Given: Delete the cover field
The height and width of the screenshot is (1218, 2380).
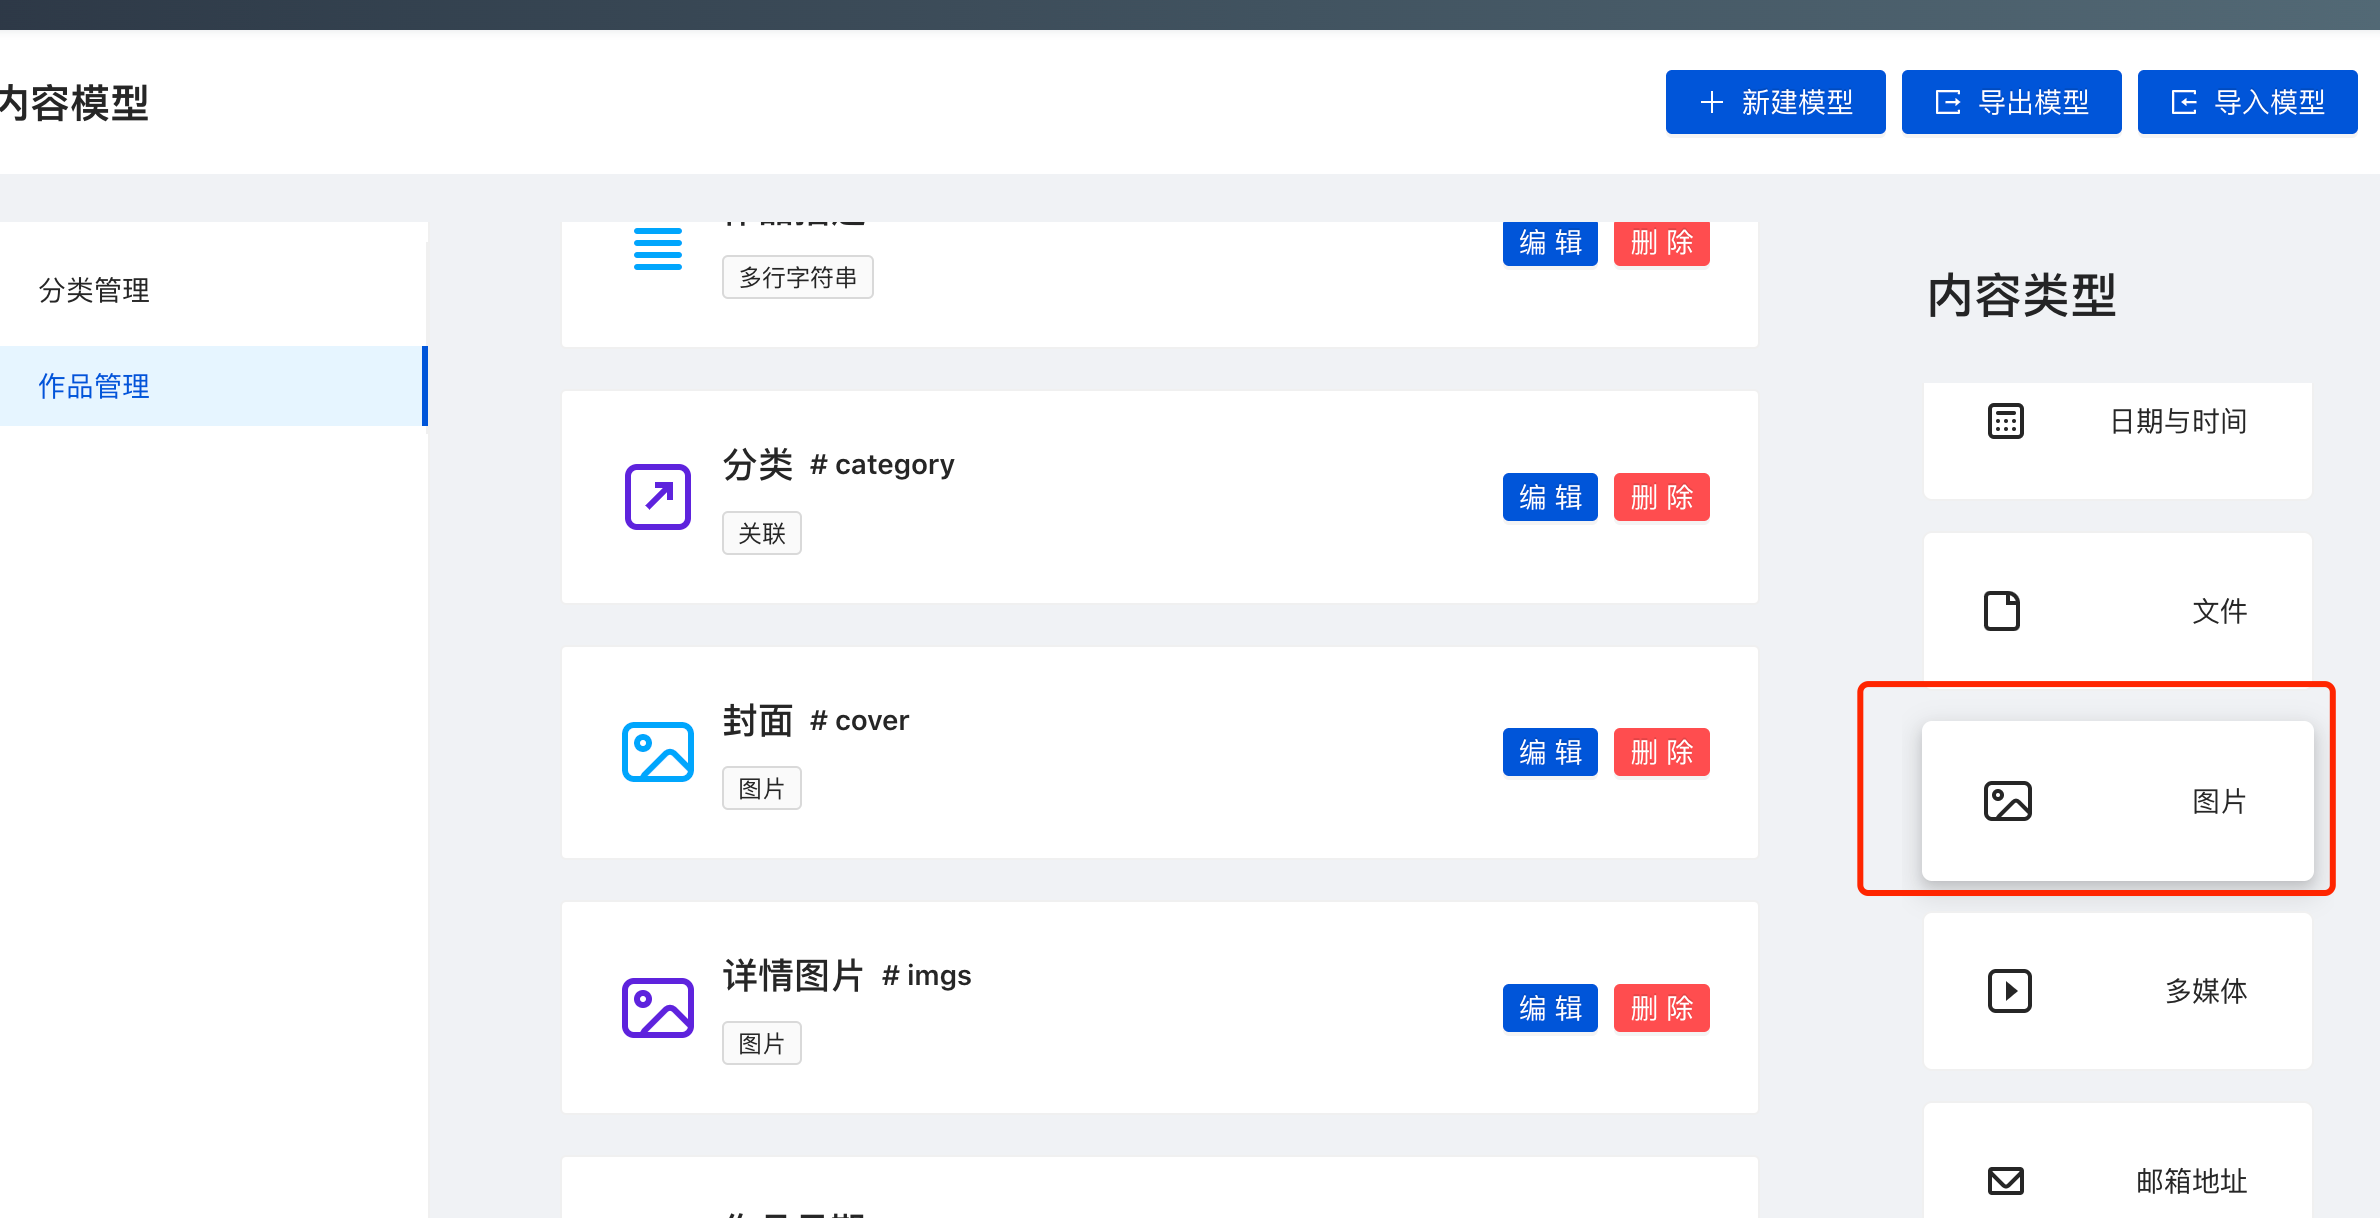Looking at the screenshot, I should coord(1661,752).
